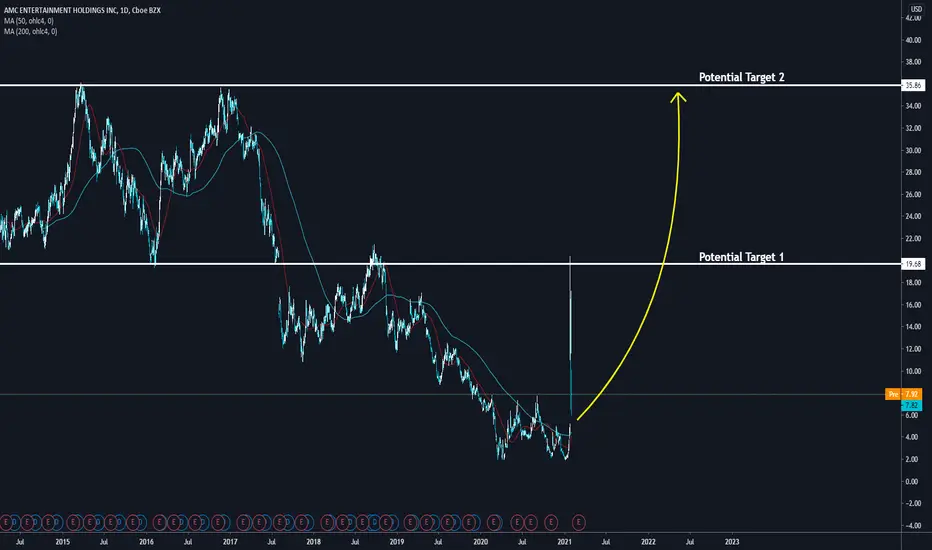Screen dimensions: 932x550
Task: Click the 12.00 price axis label
Action: pos(913,349)
